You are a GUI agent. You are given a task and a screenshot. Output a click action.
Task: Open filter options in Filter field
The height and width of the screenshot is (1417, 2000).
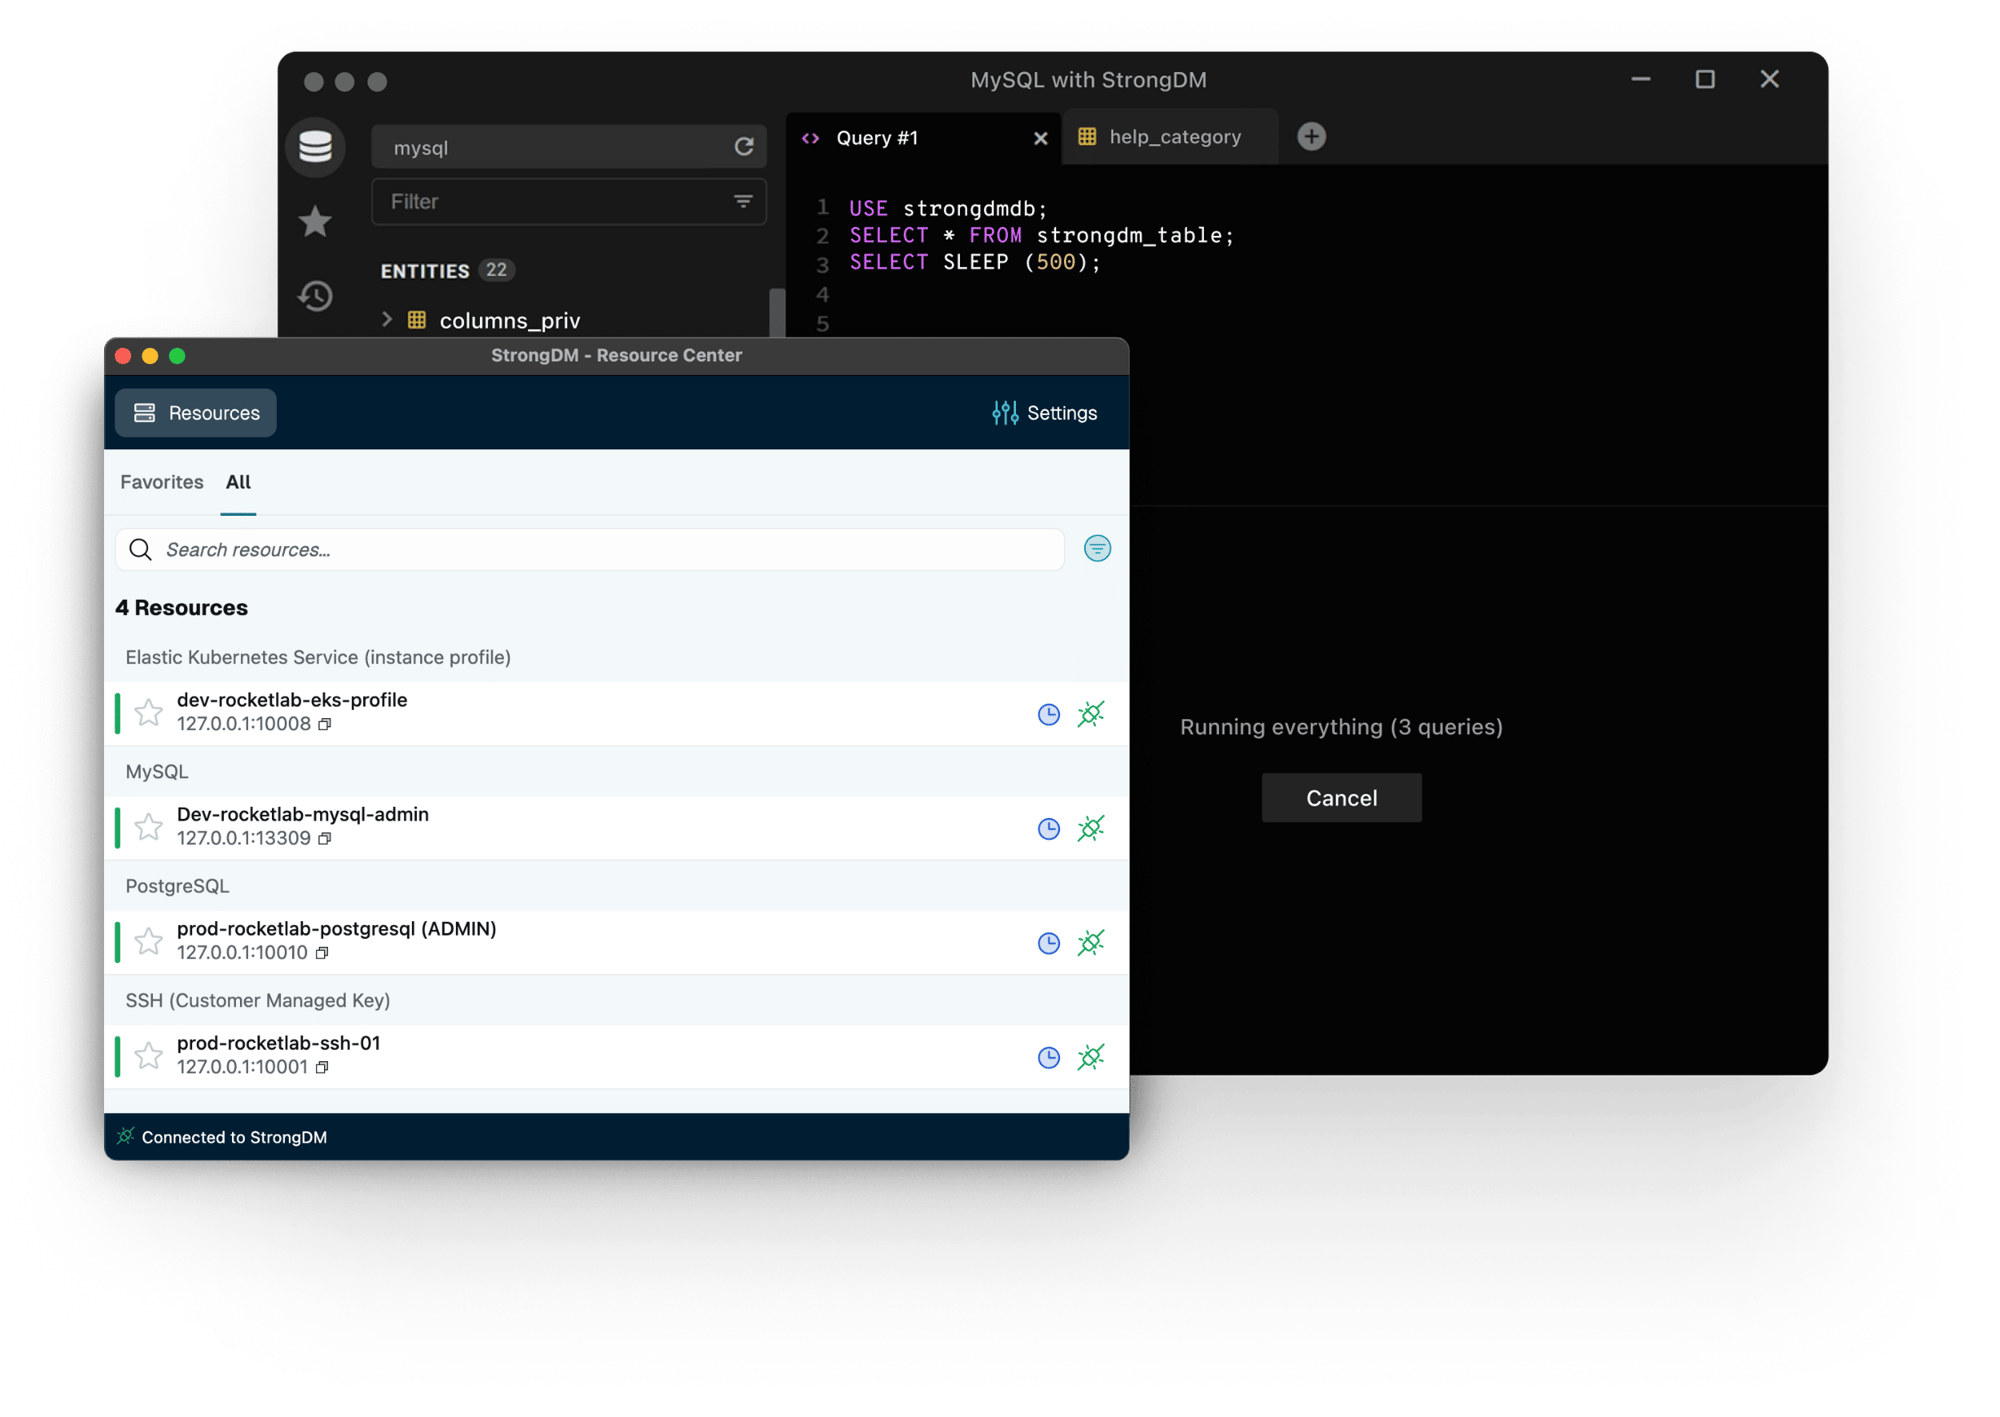[x=743, y=202]
